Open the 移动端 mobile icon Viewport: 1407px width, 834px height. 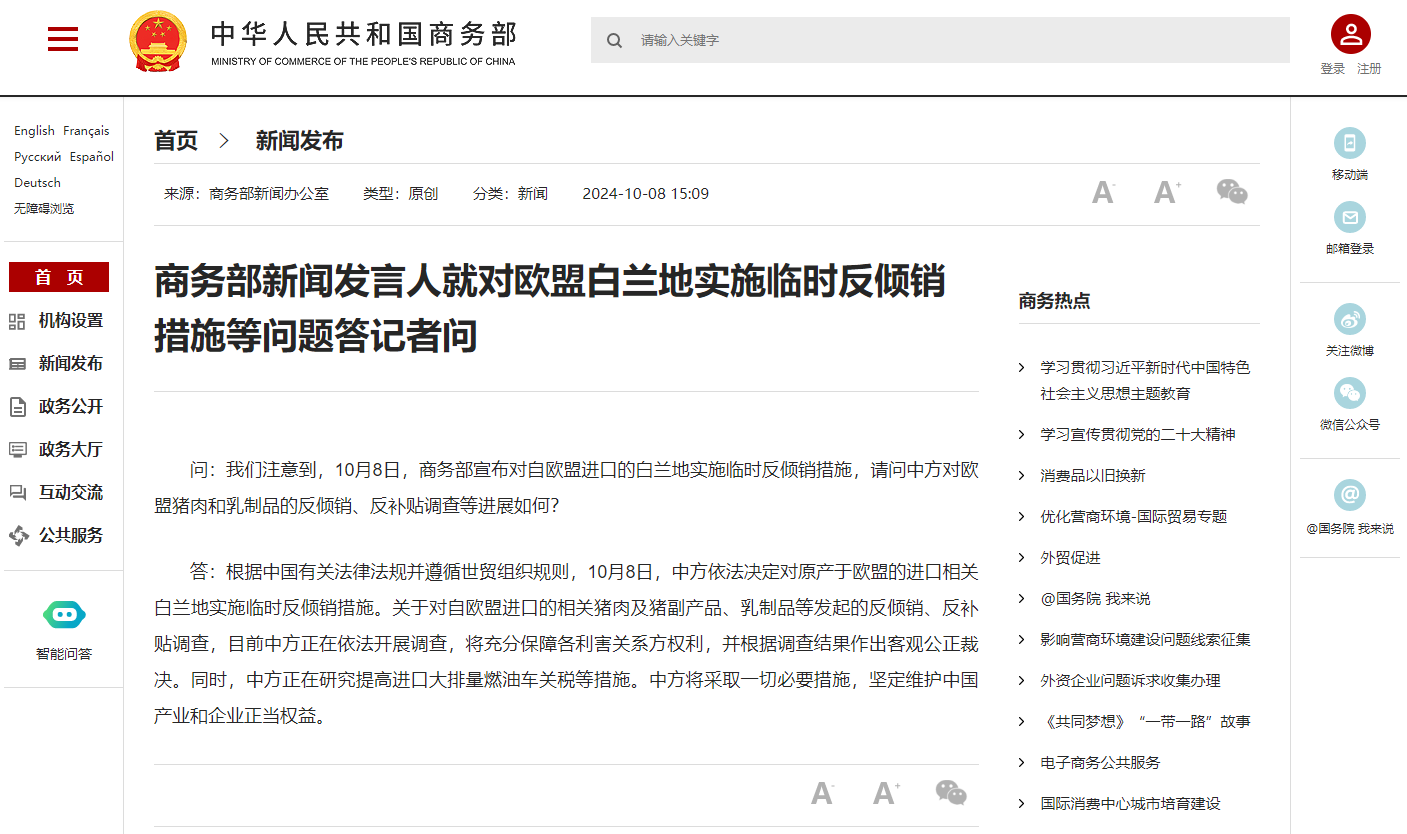[1350, 143]
